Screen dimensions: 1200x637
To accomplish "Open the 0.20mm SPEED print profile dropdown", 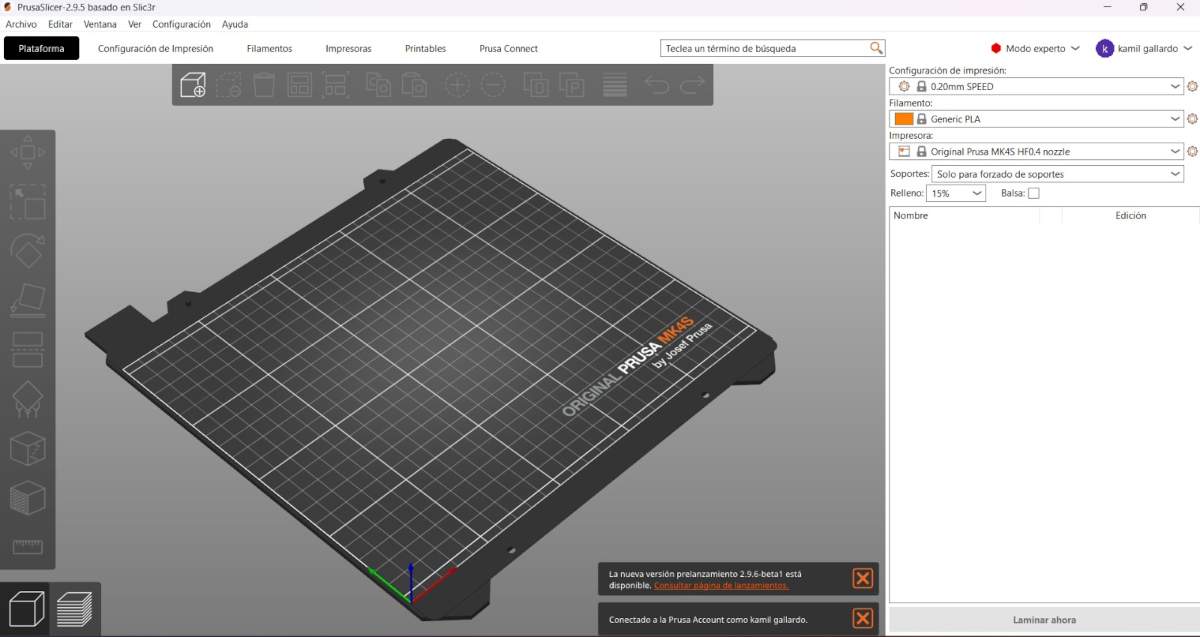I will (1036, 87).
